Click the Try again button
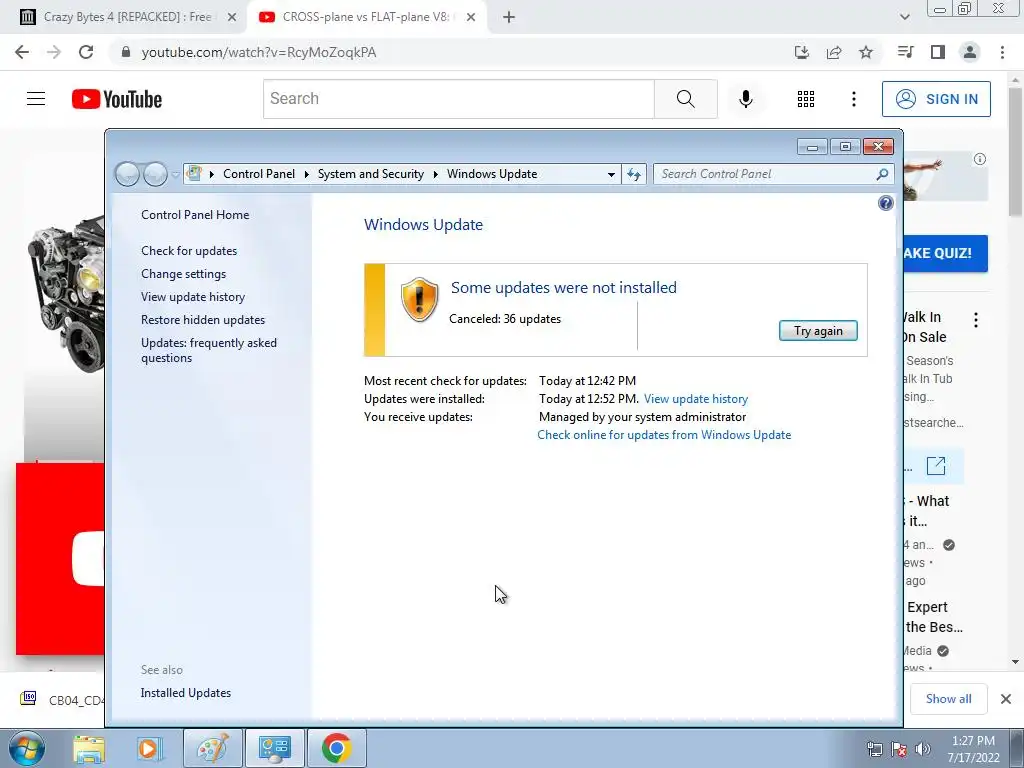The height and width of the screenshot is (768, 1024). pyautogui.click(x=818, y=330)
